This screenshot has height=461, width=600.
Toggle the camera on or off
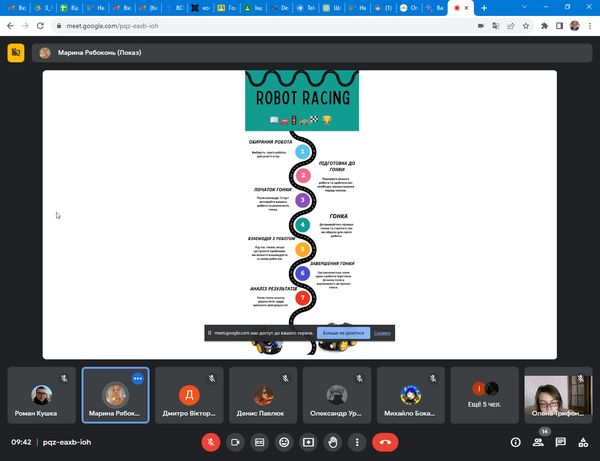pyautogui.click(x=236, y=441)
